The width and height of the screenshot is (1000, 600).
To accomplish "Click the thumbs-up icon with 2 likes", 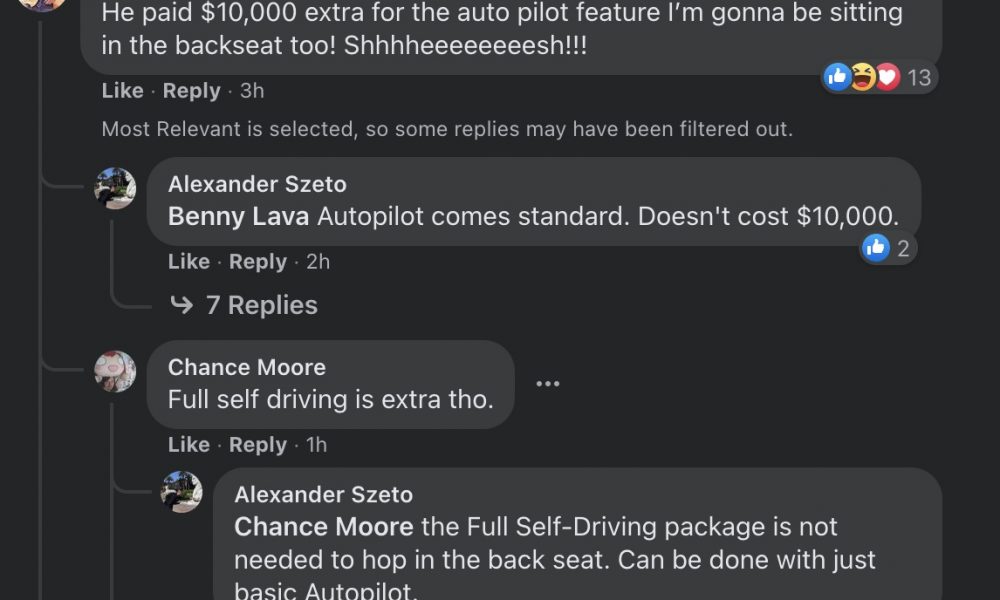I will tap(876, 247).
